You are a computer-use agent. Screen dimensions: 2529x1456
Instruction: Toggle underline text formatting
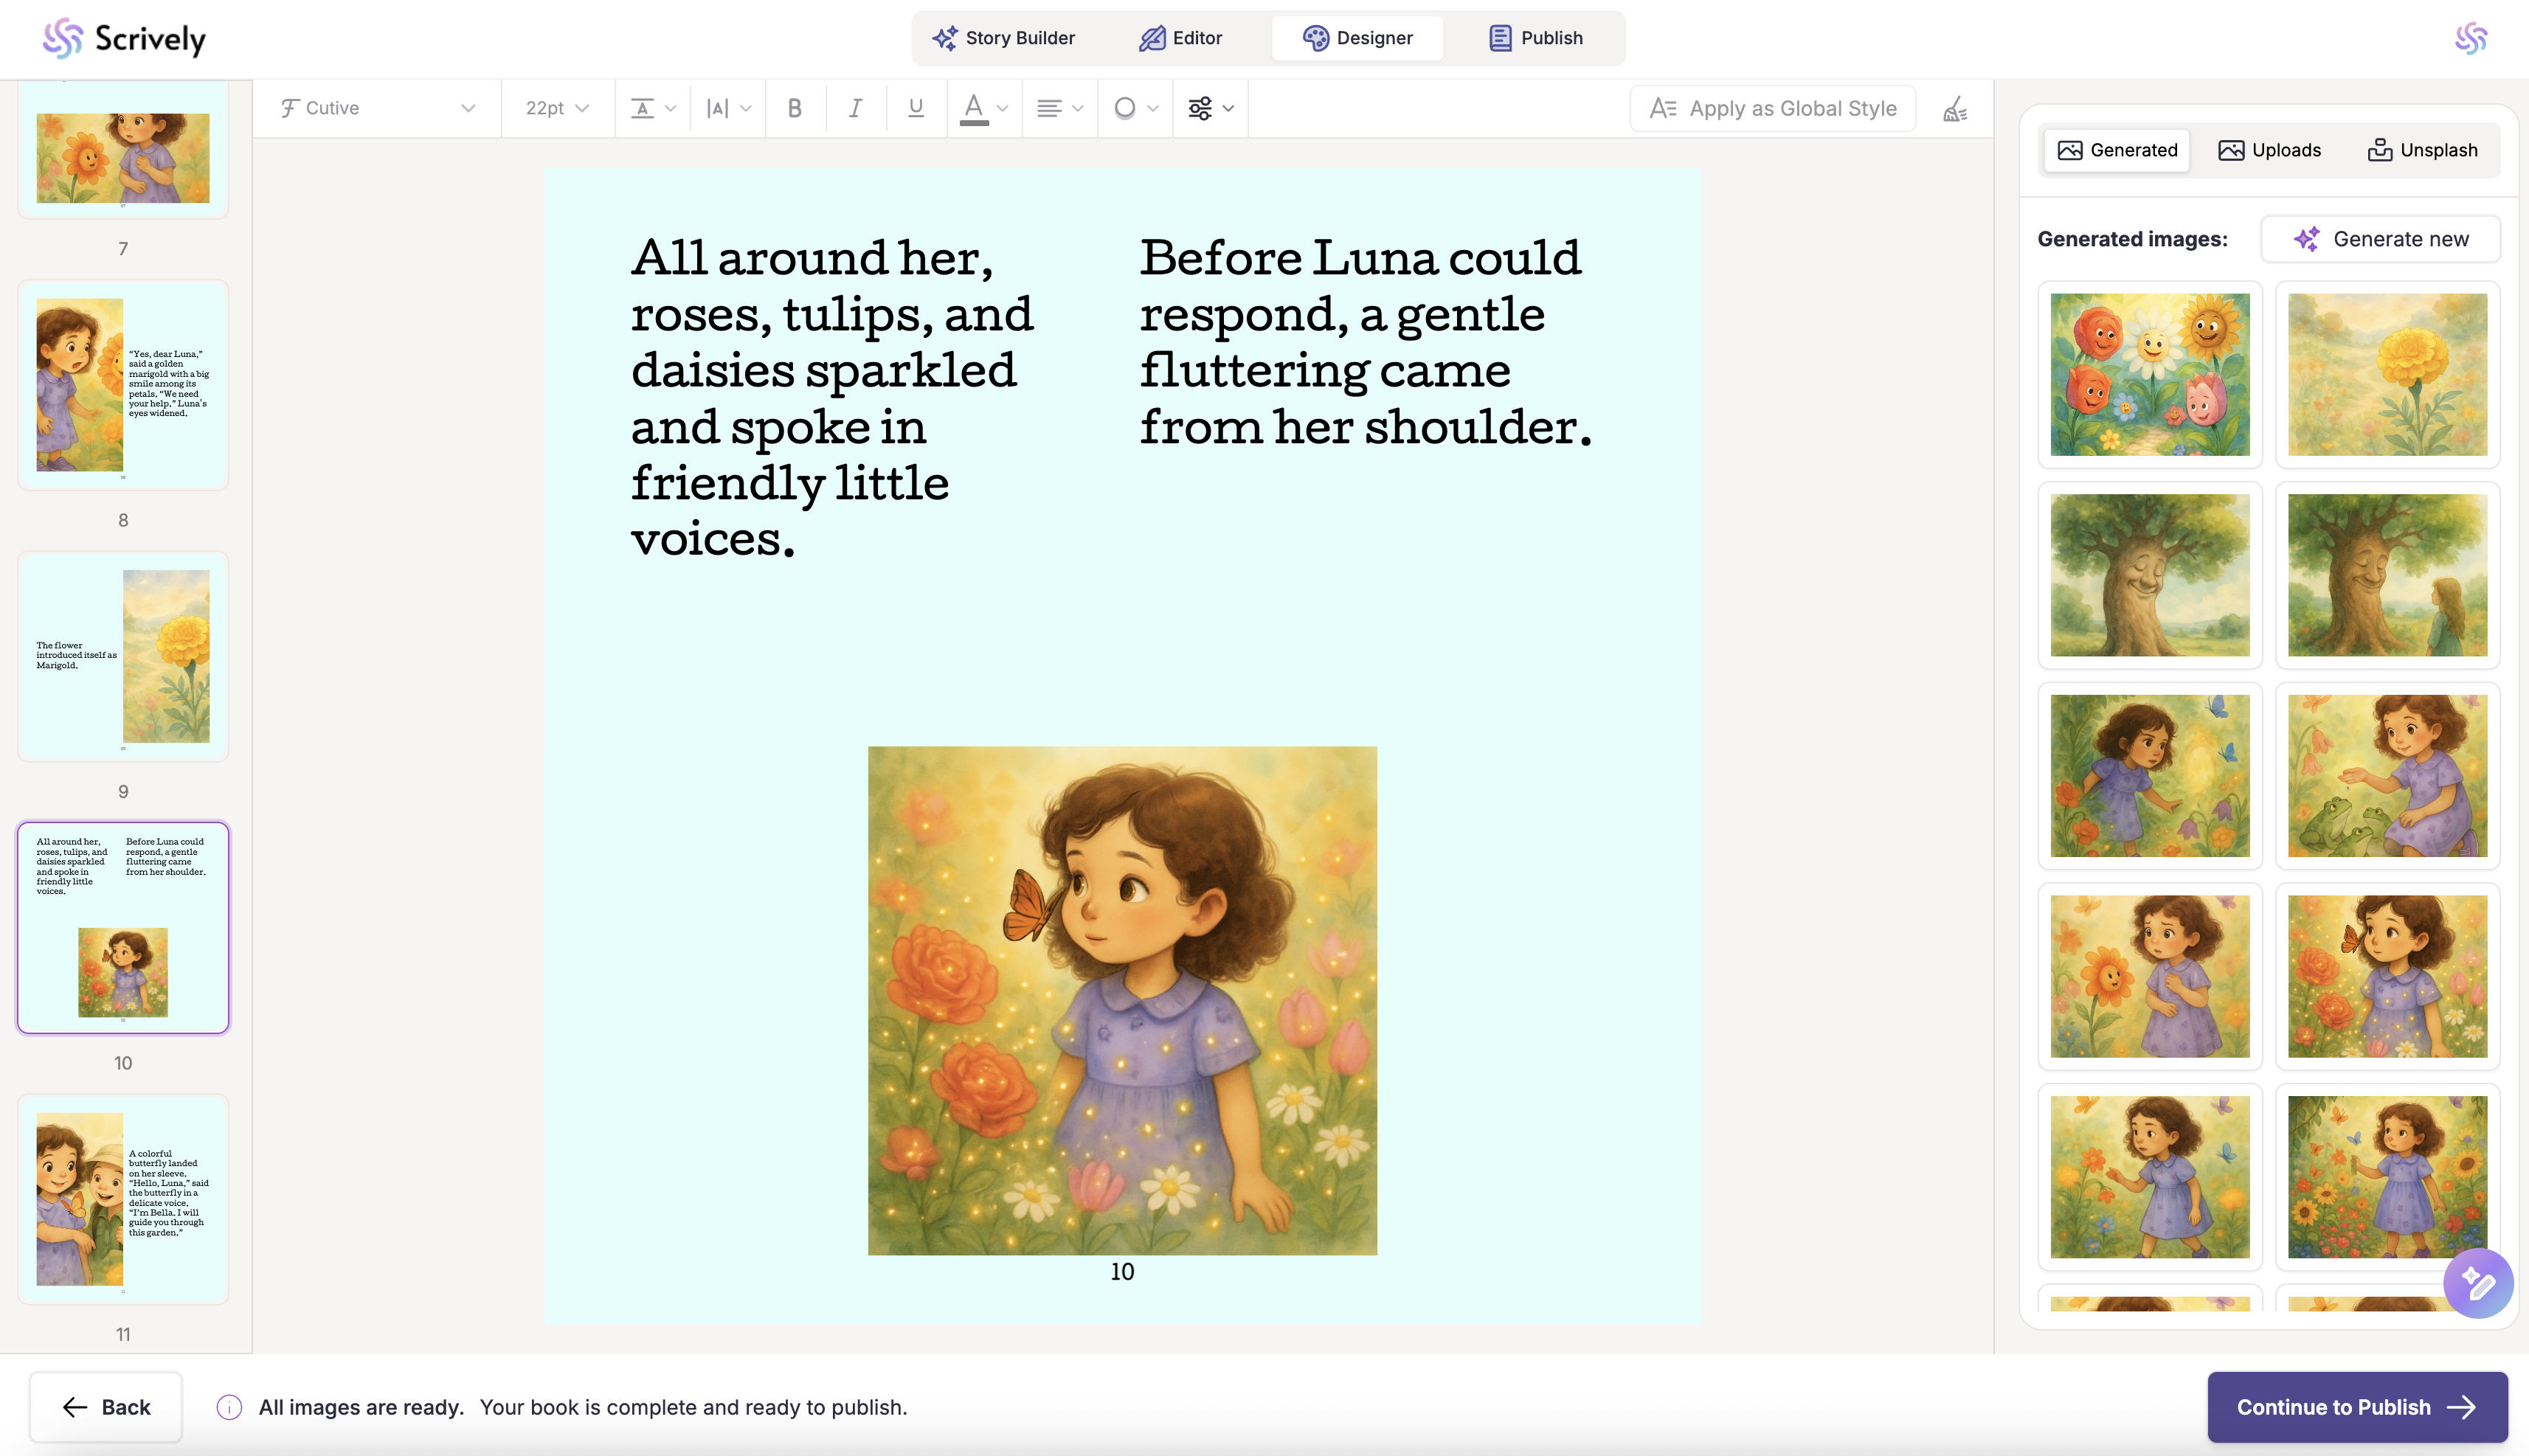(915, 108)
